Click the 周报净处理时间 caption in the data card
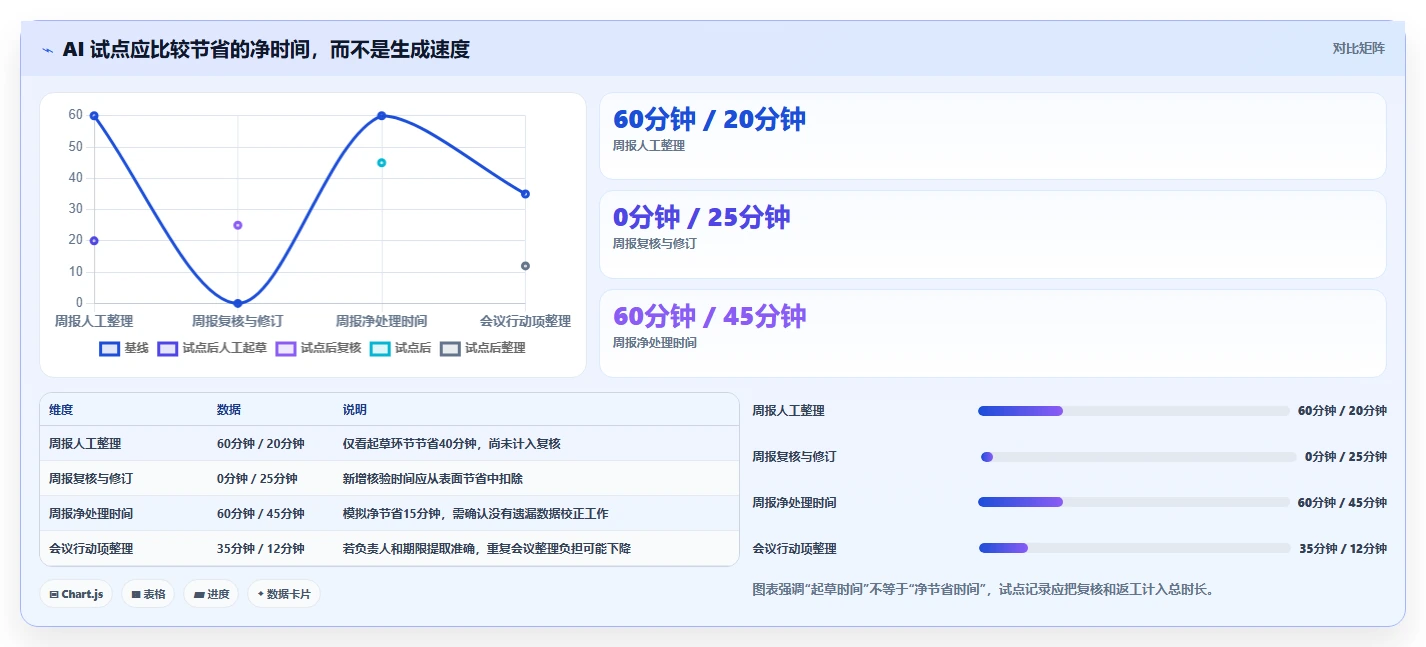1426x647 pixels. tap(655, 343)
